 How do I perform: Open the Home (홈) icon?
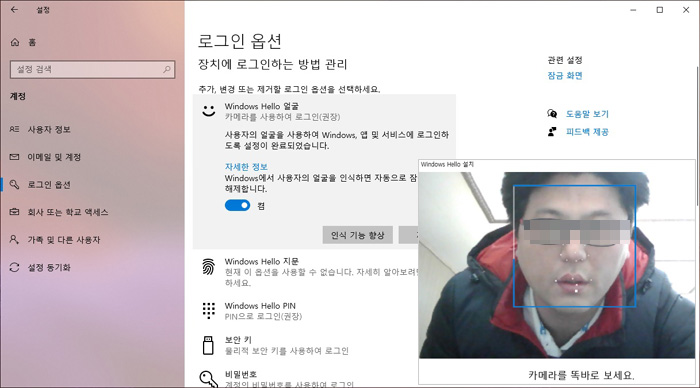coord(15,42)
